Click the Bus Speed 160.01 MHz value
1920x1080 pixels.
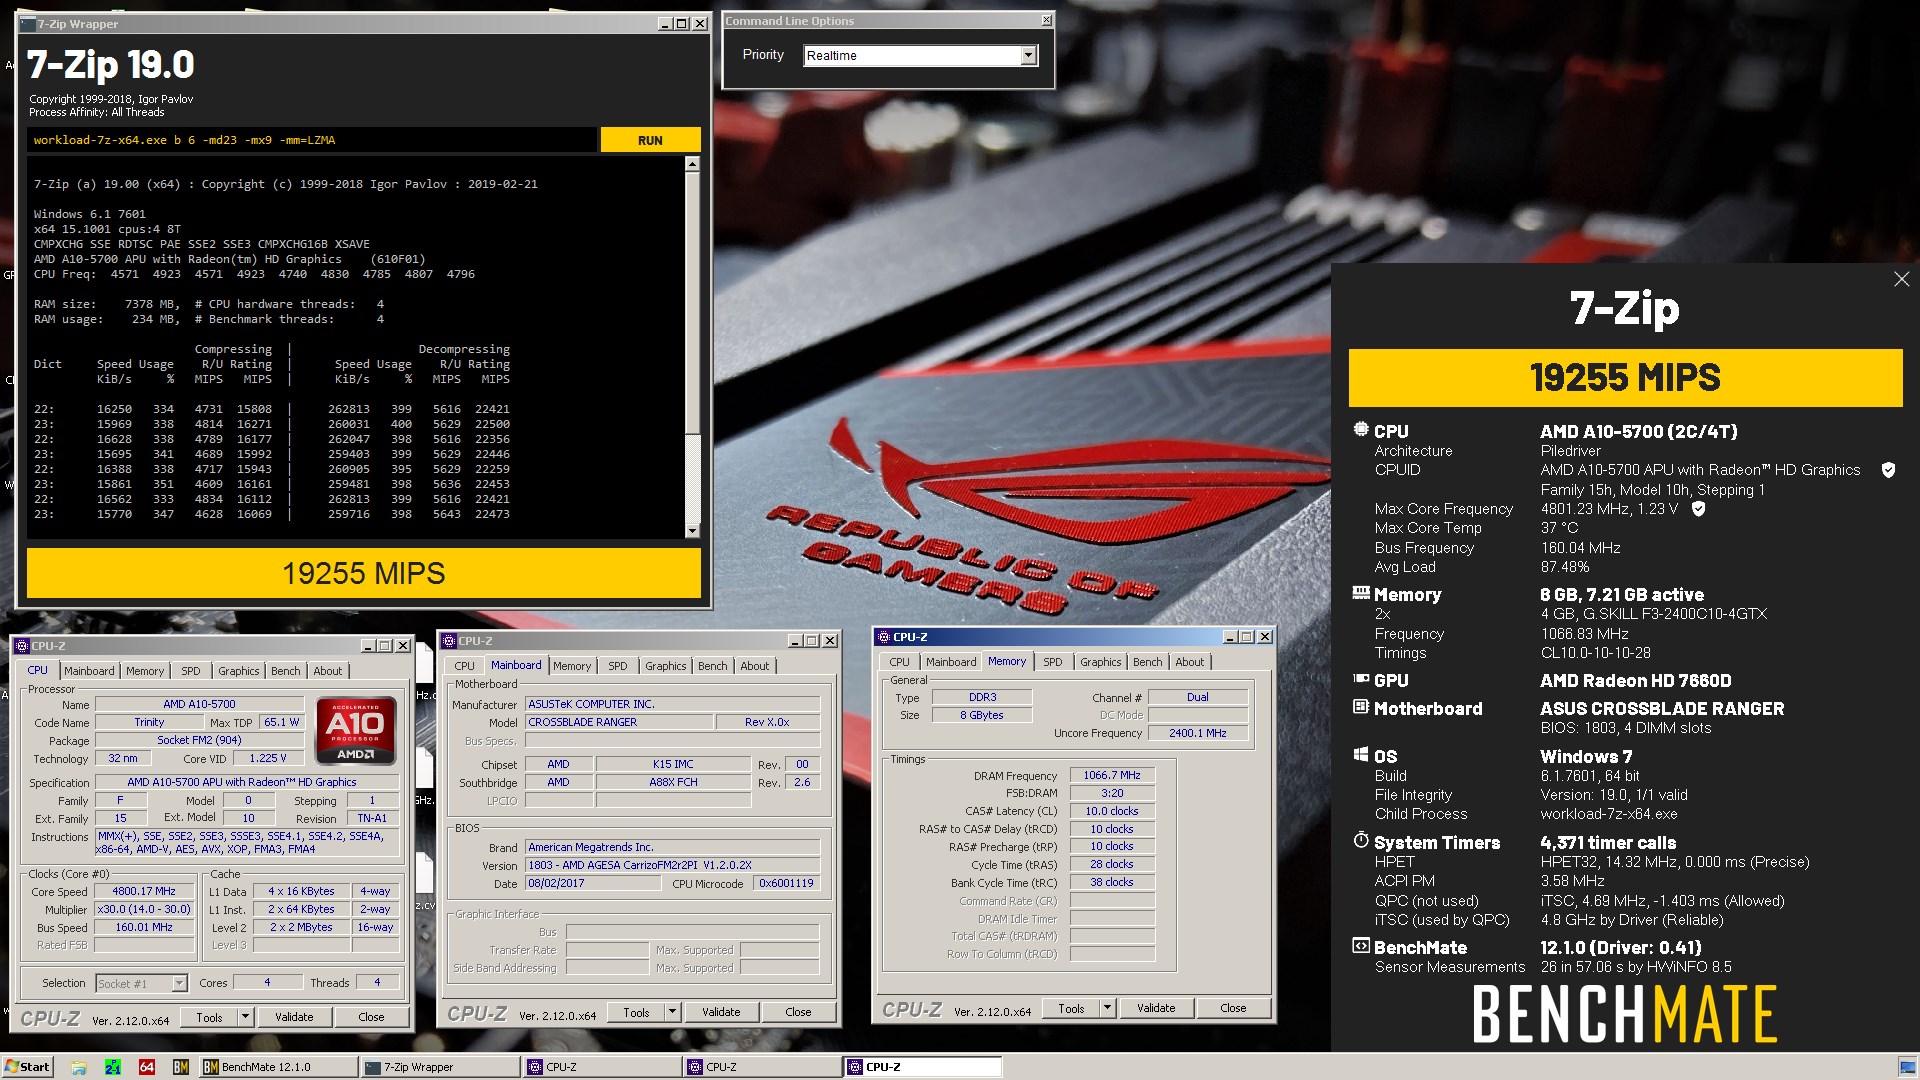pyautogui.click(x=144, y=928)
